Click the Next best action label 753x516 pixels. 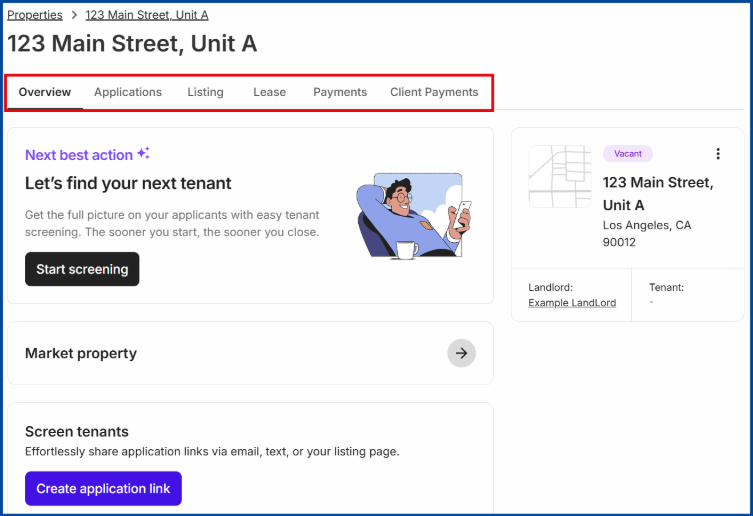(x=79, y=155)
